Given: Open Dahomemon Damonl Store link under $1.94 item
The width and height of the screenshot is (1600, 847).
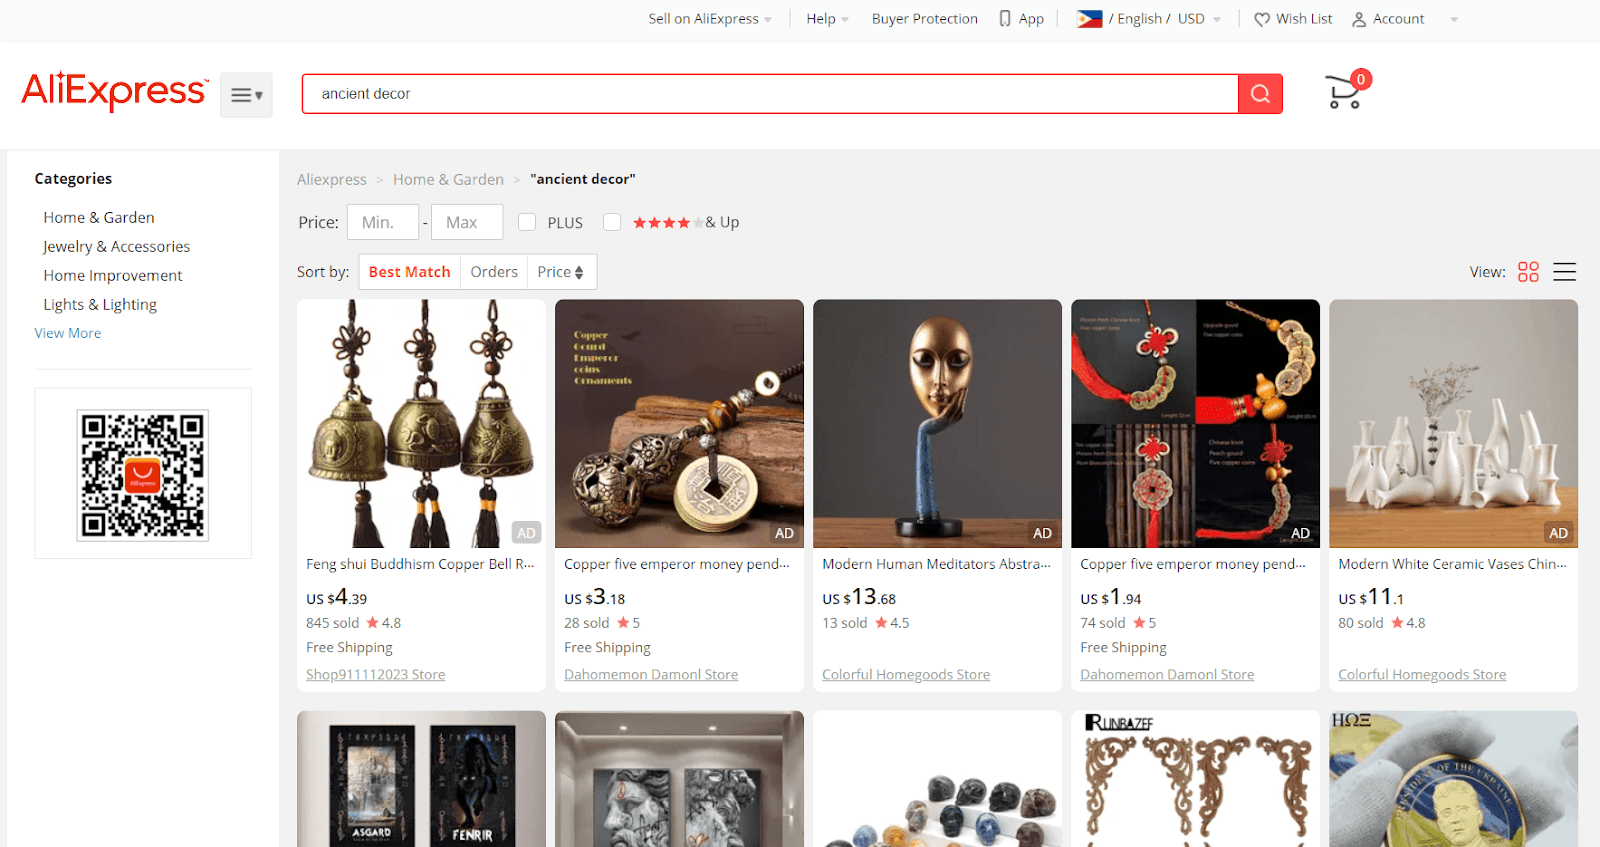Looking at the screenshot, I should coord(1167,675).
